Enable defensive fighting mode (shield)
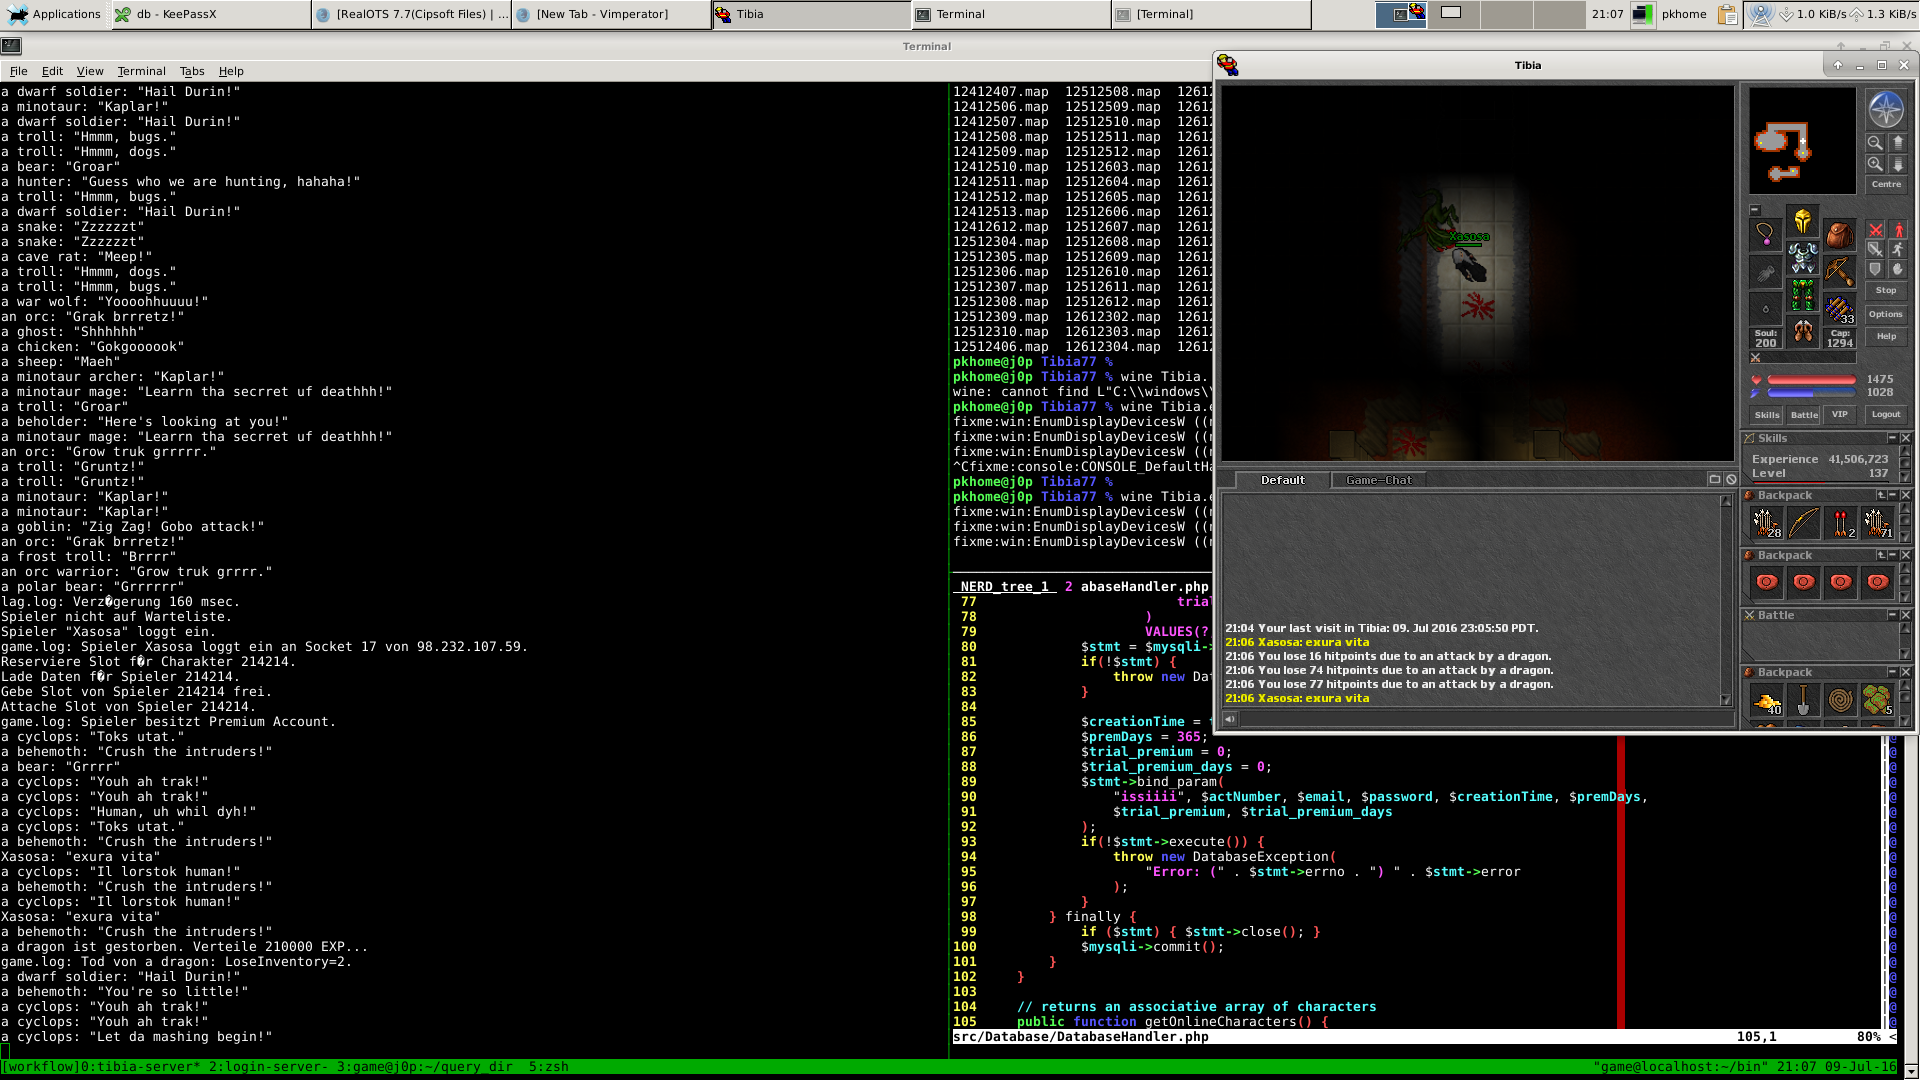1920x1080 pixels. [1876, 270]
